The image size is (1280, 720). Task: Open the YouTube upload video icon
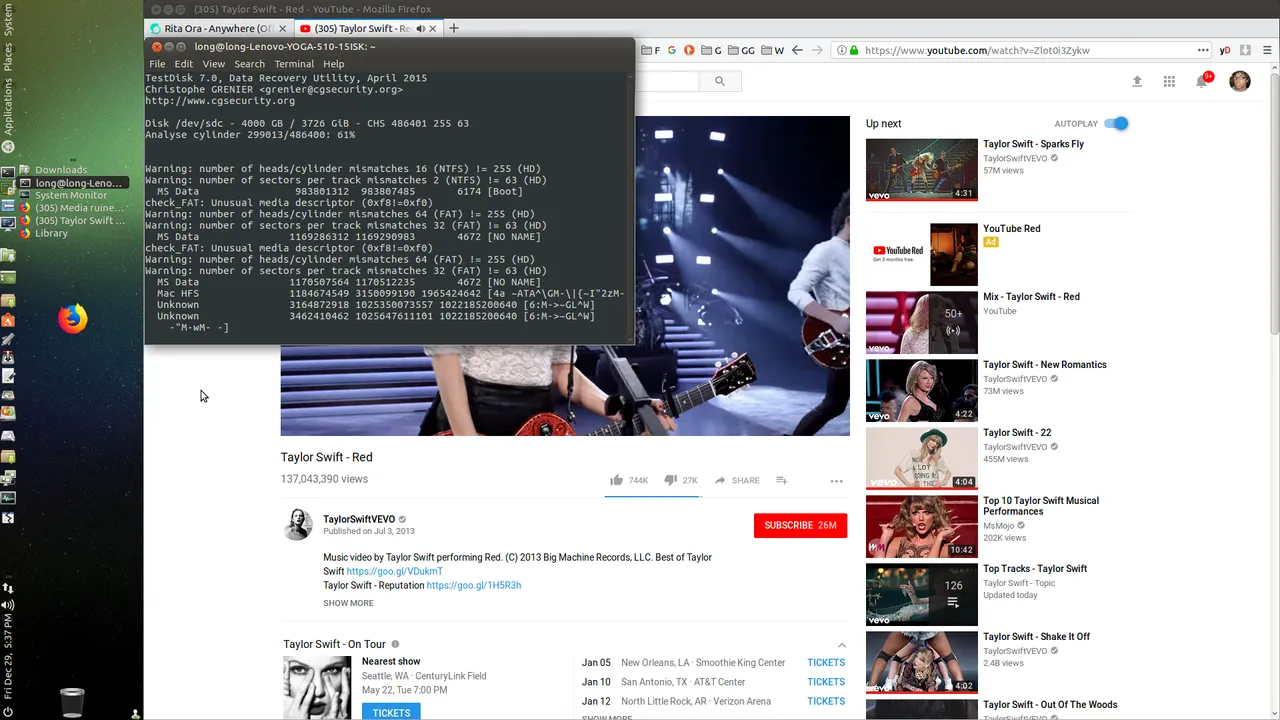[1137, 82]
